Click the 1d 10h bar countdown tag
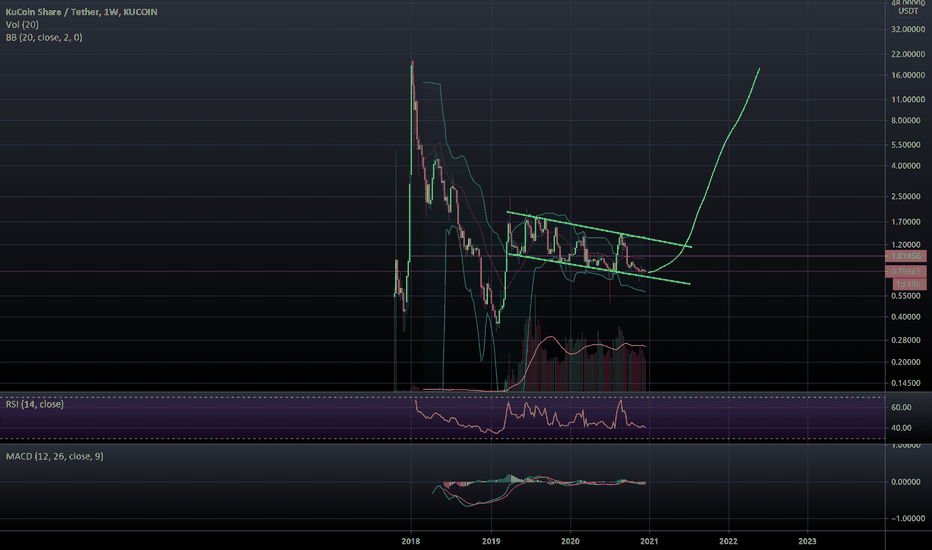Screen dimensions: 932x550 (x=909, y=284)
